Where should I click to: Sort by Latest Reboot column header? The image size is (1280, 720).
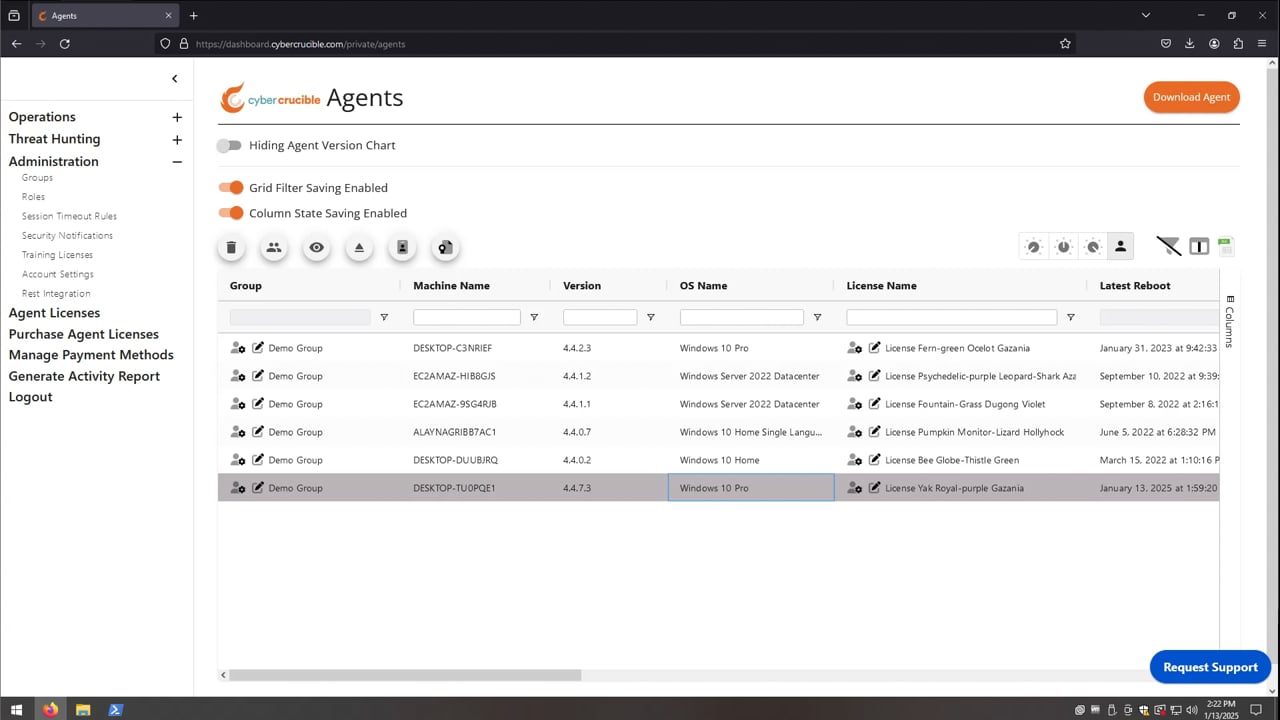click(x=1135, y=286)
